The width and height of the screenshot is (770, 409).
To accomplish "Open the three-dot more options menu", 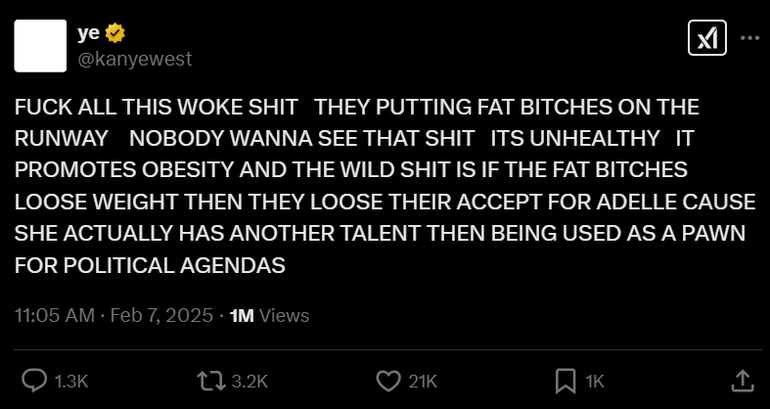I will (x=750, y=38).
